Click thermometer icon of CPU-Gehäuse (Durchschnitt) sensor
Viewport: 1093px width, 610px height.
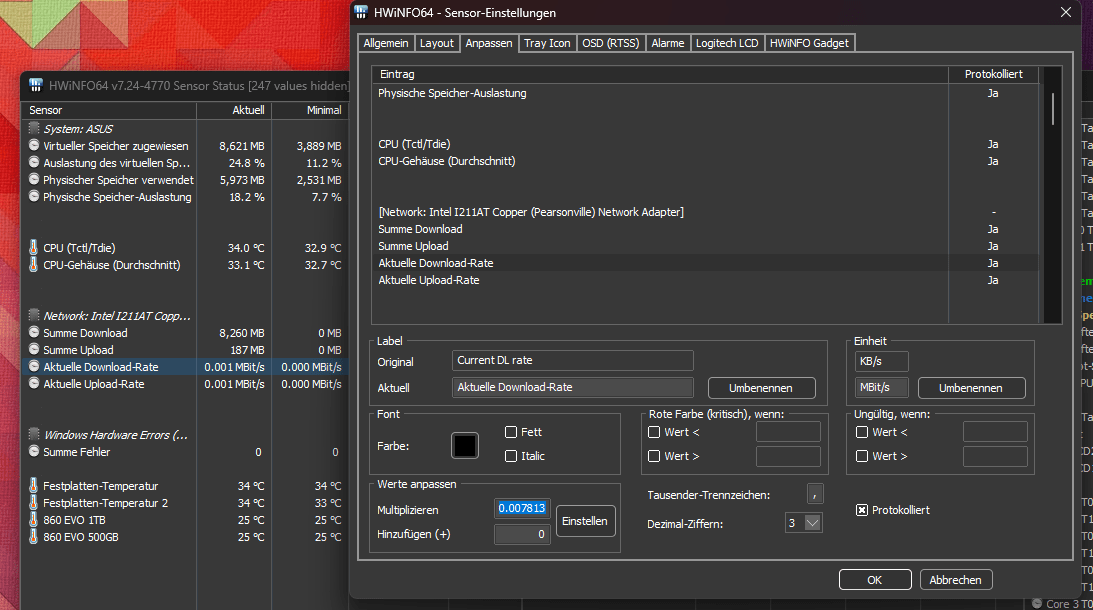pos(33,264)
